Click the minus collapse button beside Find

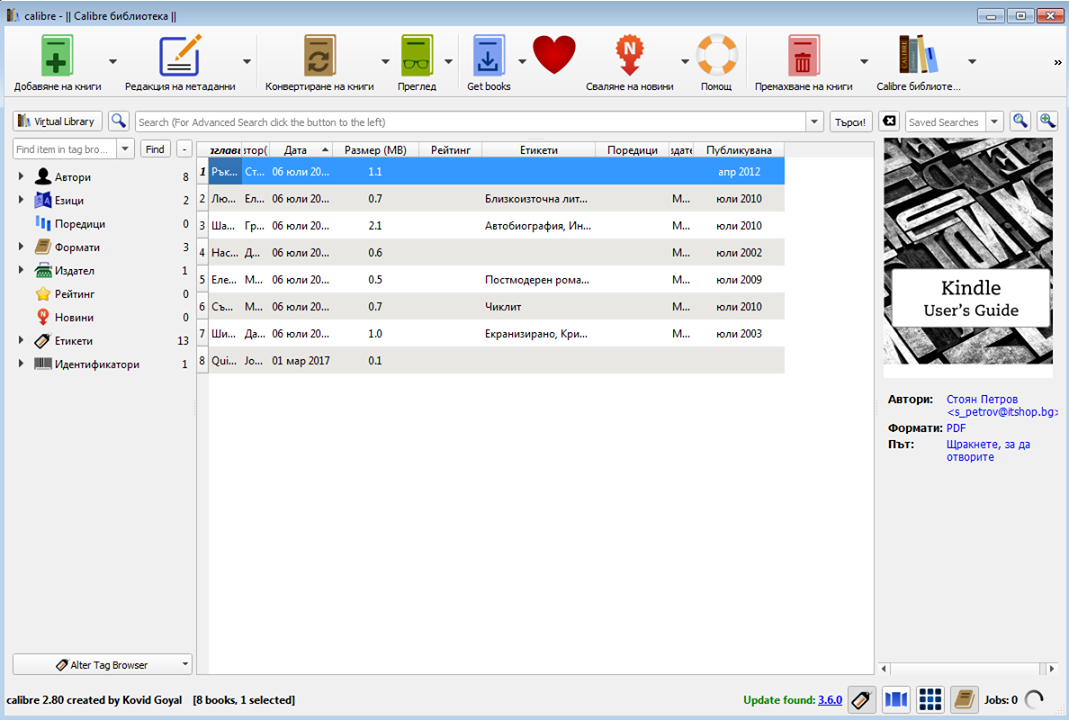point(184,149)
